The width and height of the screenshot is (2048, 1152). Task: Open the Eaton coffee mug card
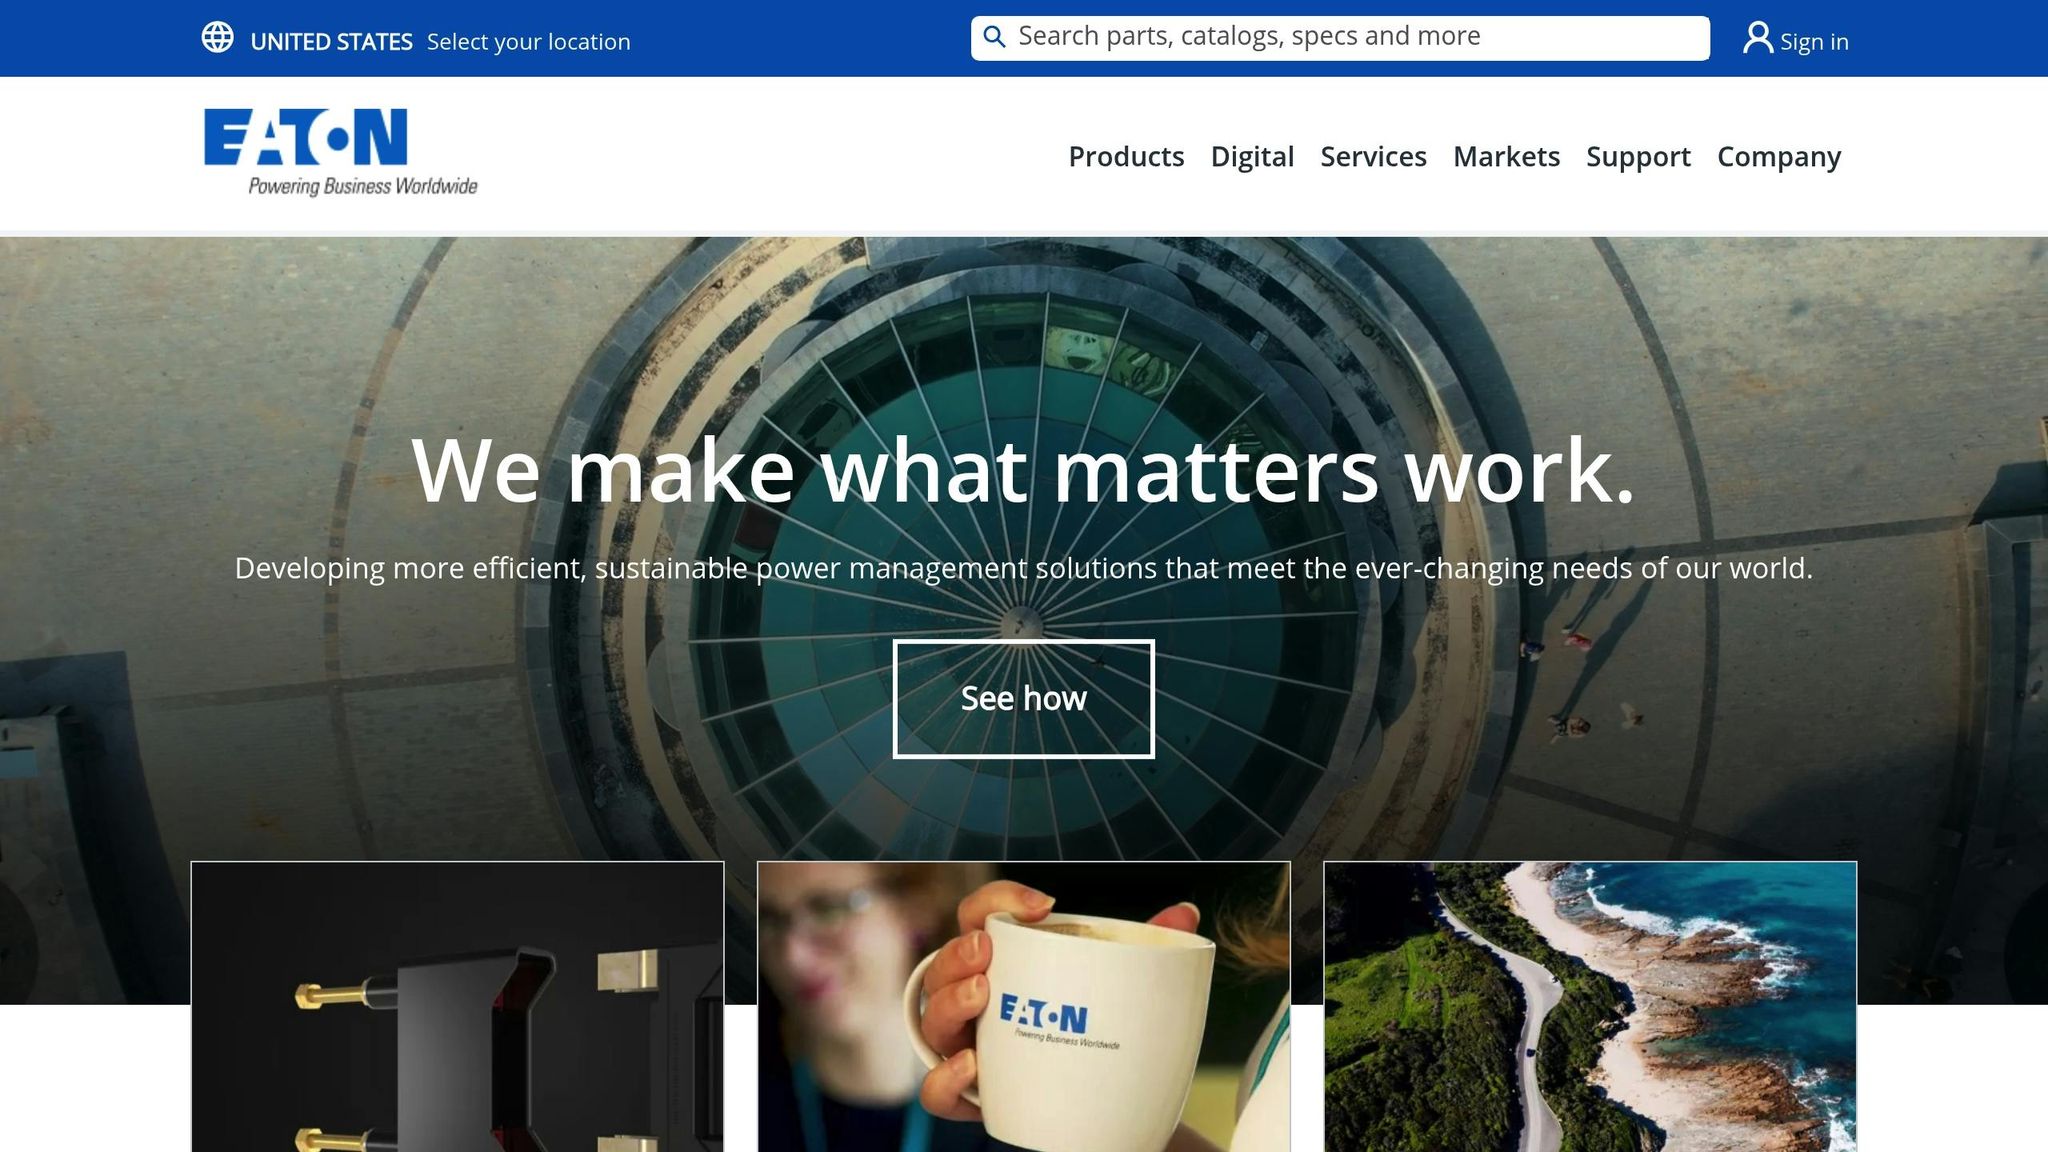1023,1006
